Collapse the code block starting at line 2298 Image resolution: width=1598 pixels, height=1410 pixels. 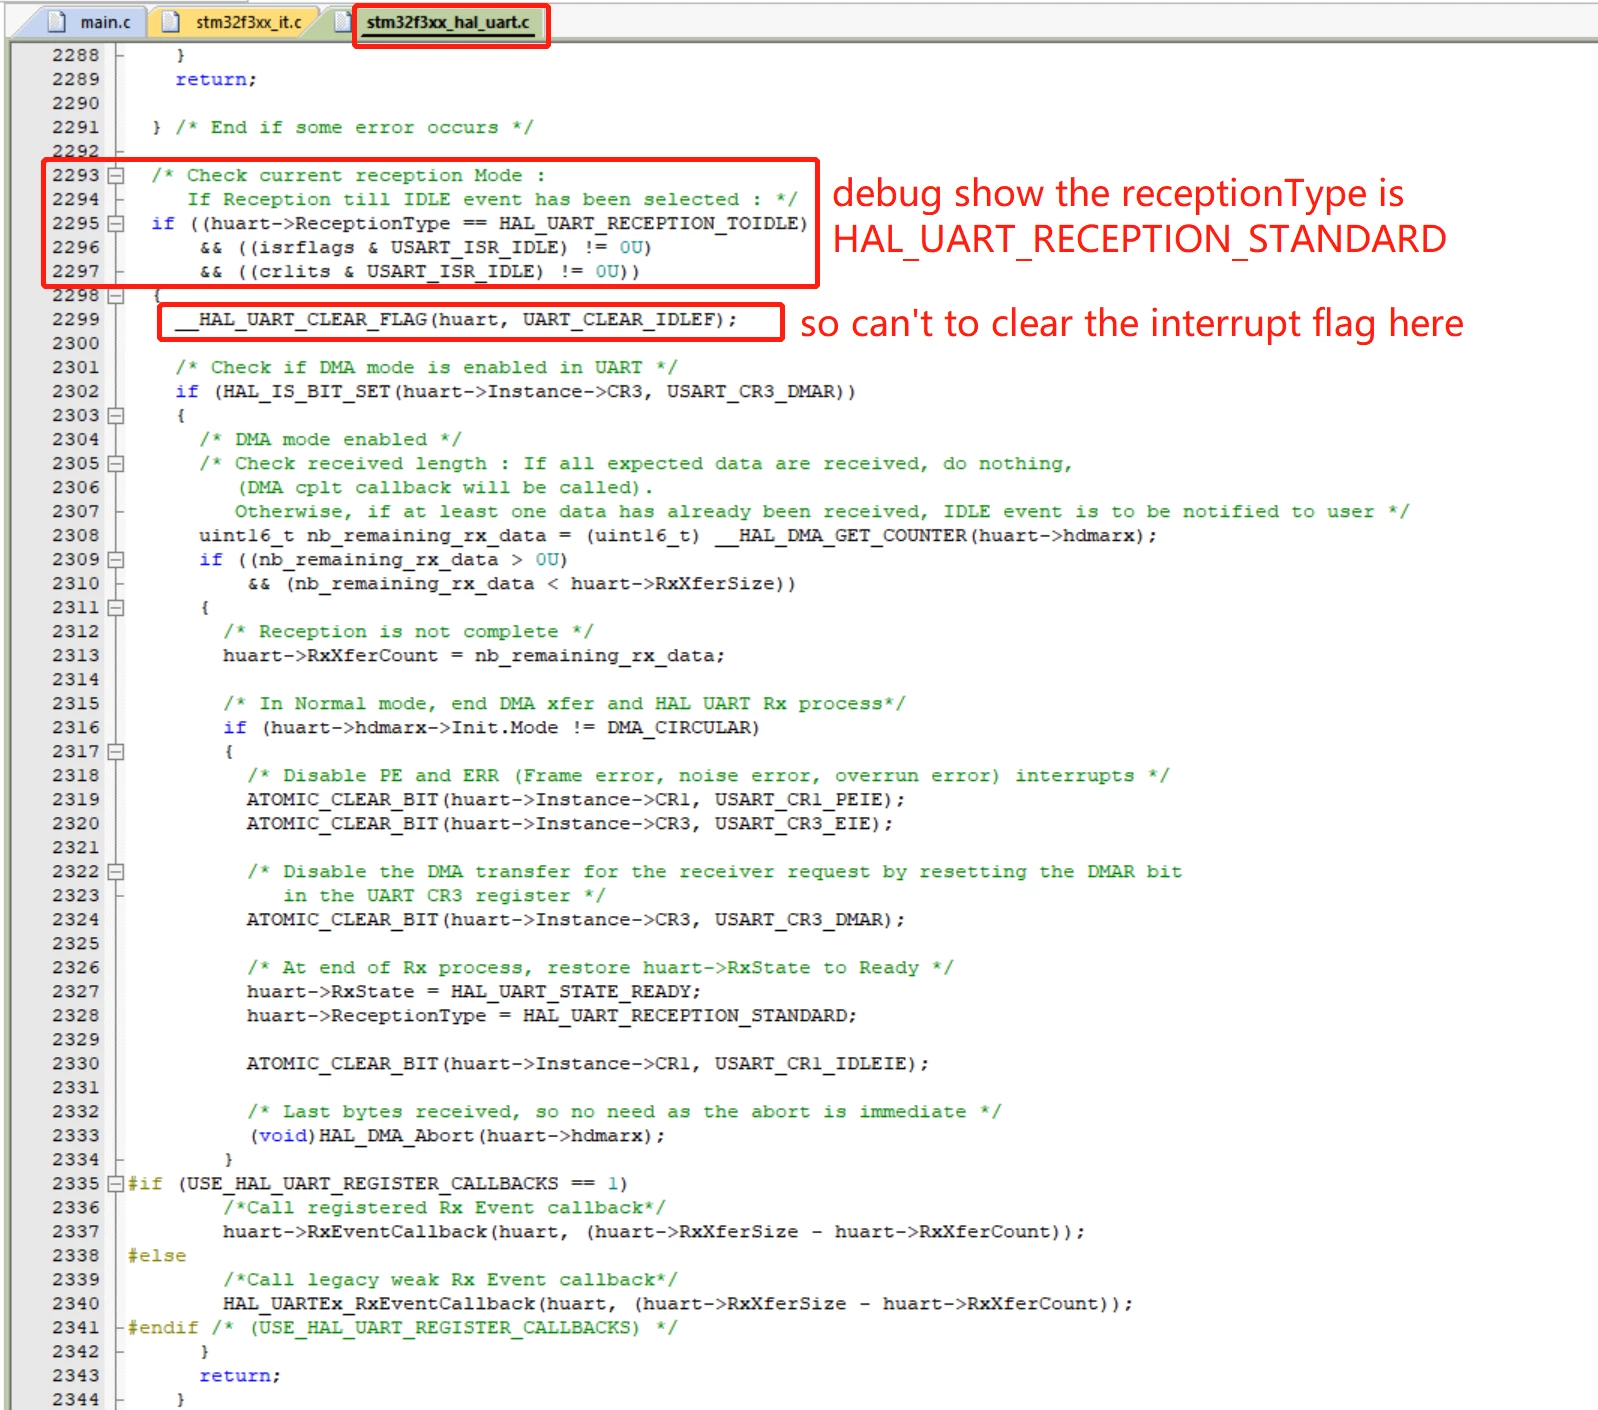coord(116,296)
